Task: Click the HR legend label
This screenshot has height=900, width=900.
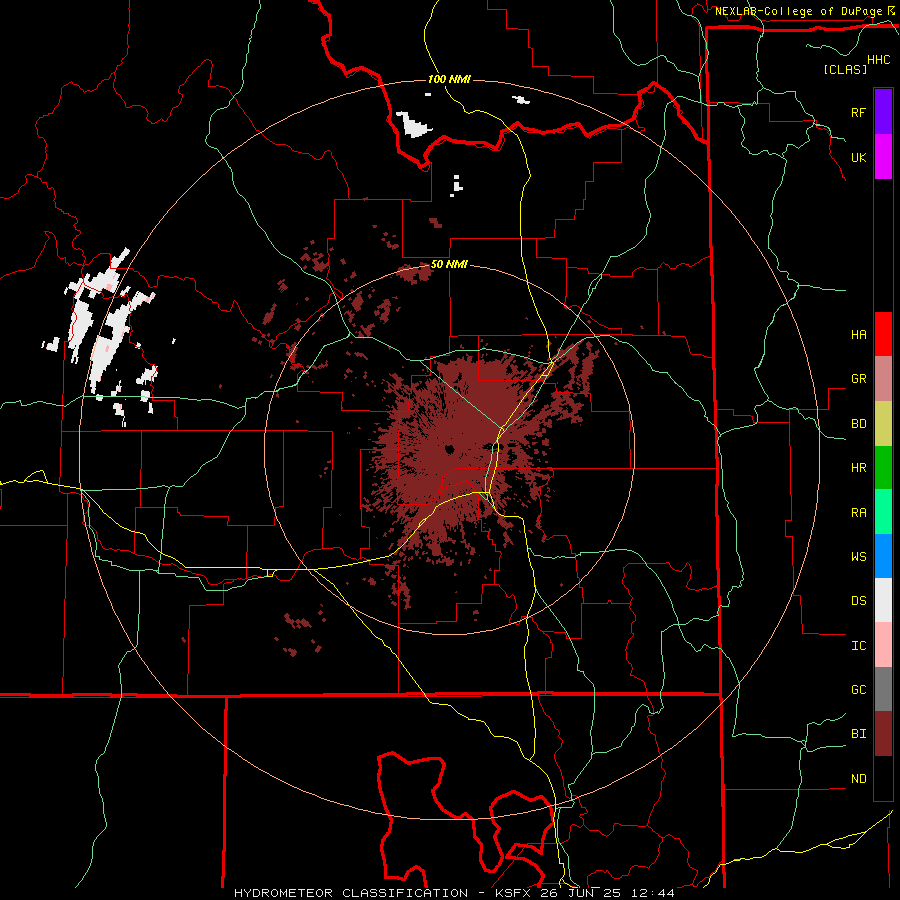Action: (x=858, y=468)
